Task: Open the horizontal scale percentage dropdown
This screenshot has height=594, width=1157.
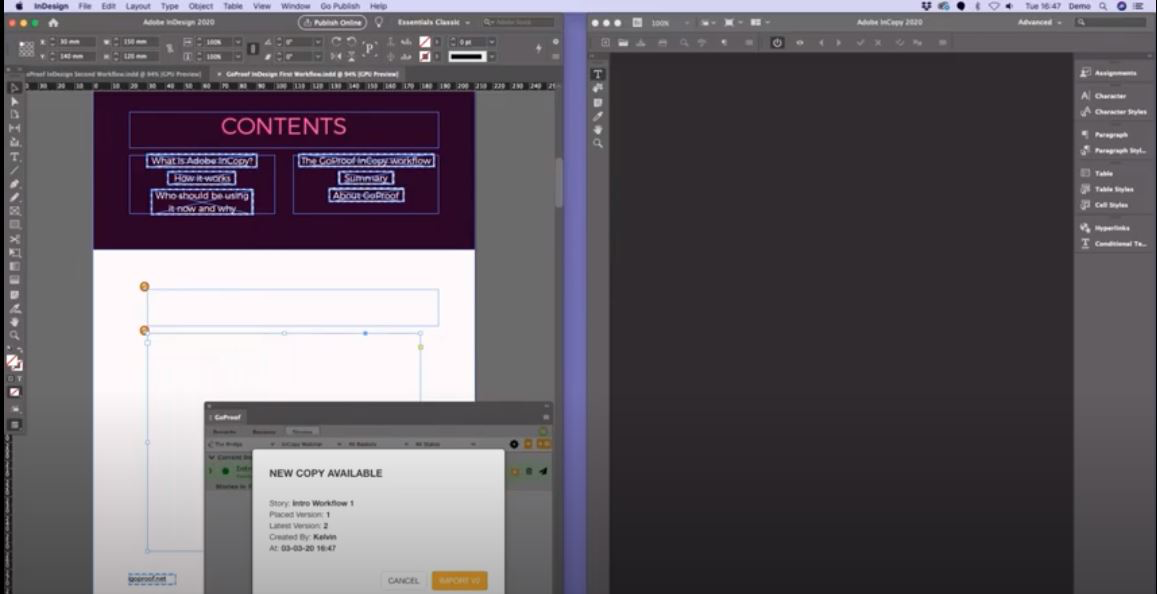Action: (238, 42)
